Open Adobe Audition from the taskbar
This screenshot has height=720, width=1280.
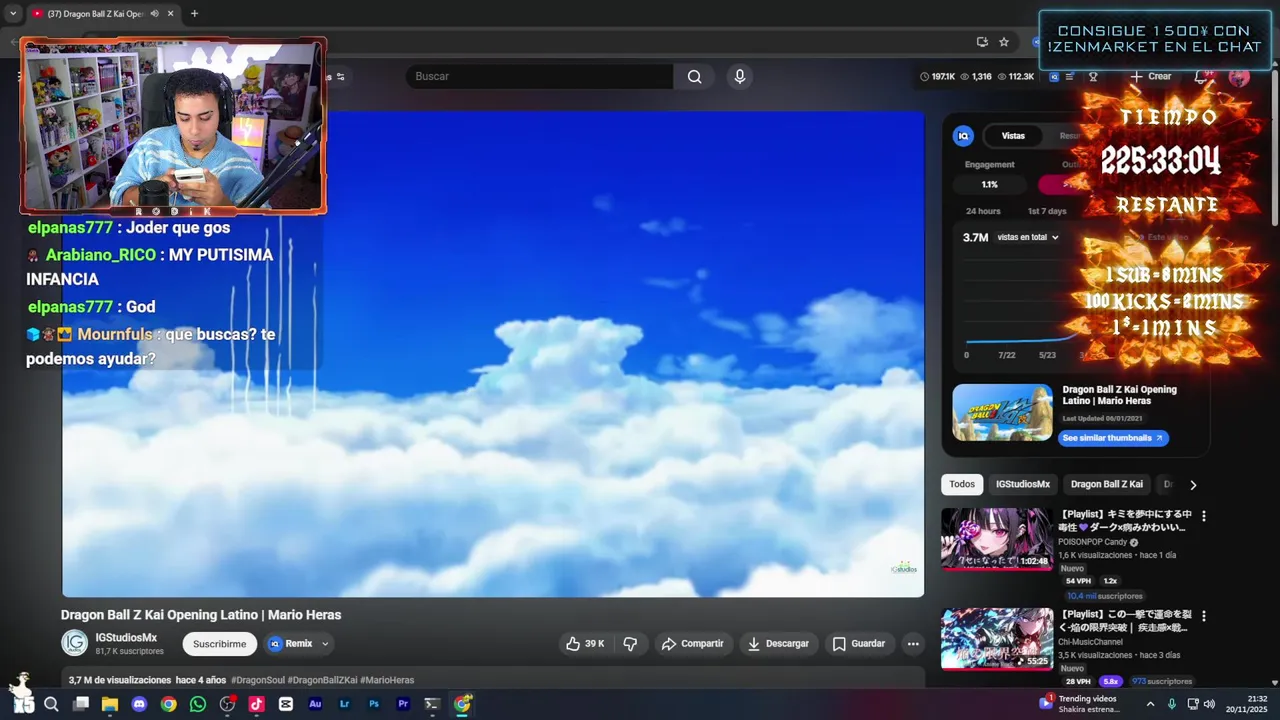click(315, 704)
